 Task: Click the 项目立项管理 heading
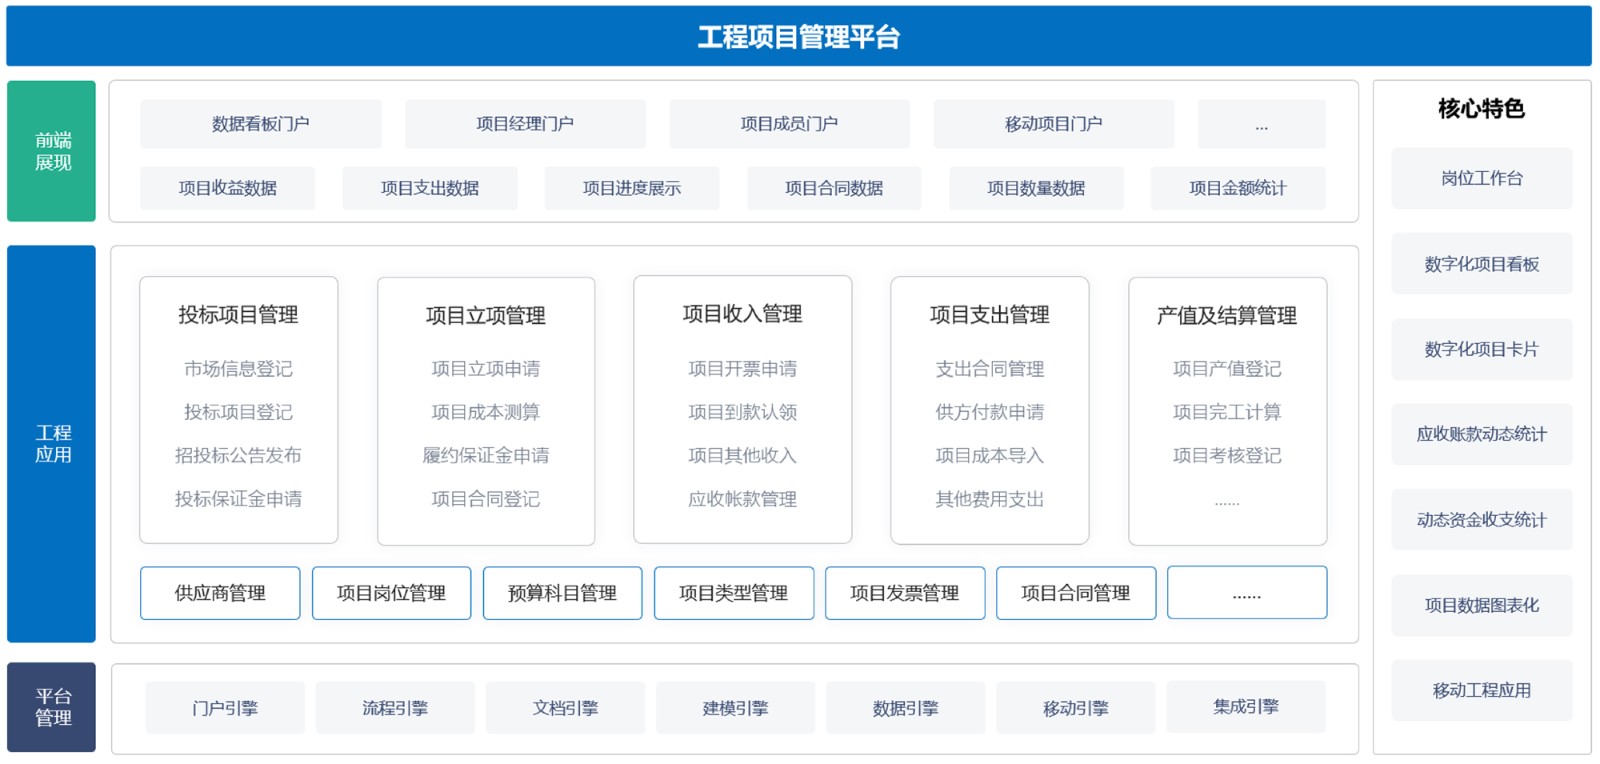click(486, 316)
